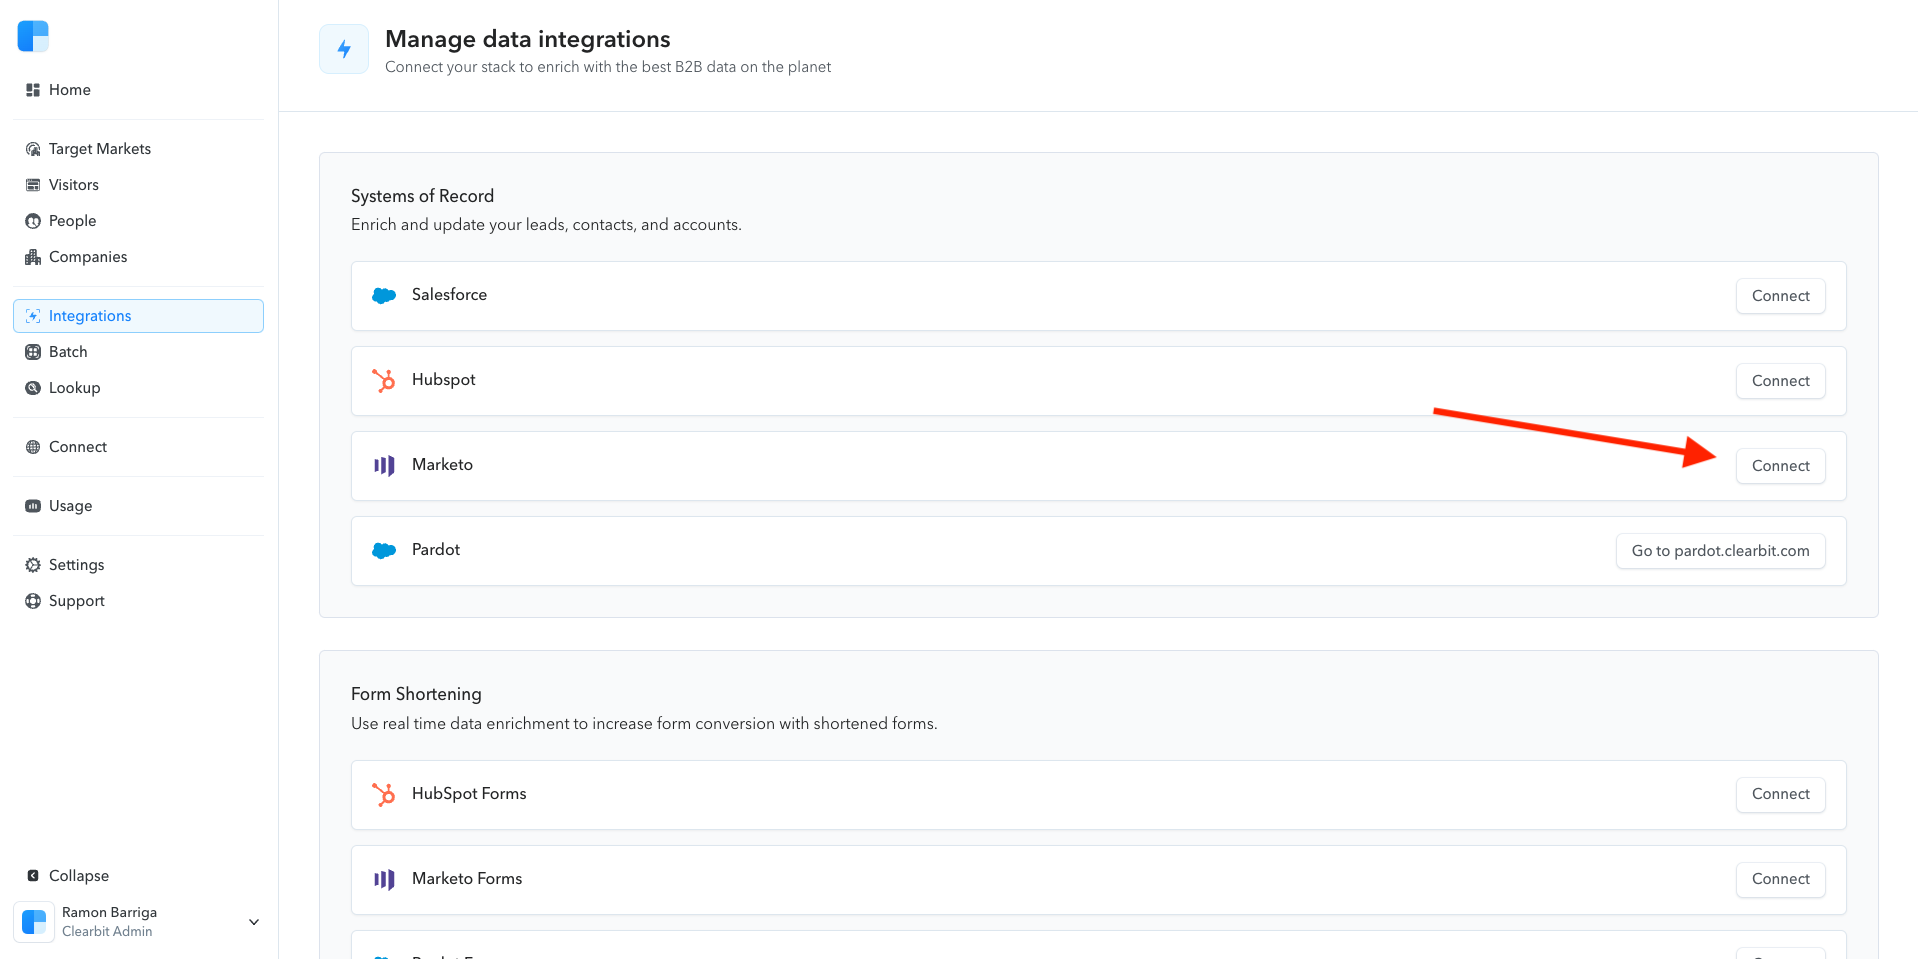Screen dimensions: 1918x959
Task: Connect Marketo Forms
Action: (x=1780, y=879)
